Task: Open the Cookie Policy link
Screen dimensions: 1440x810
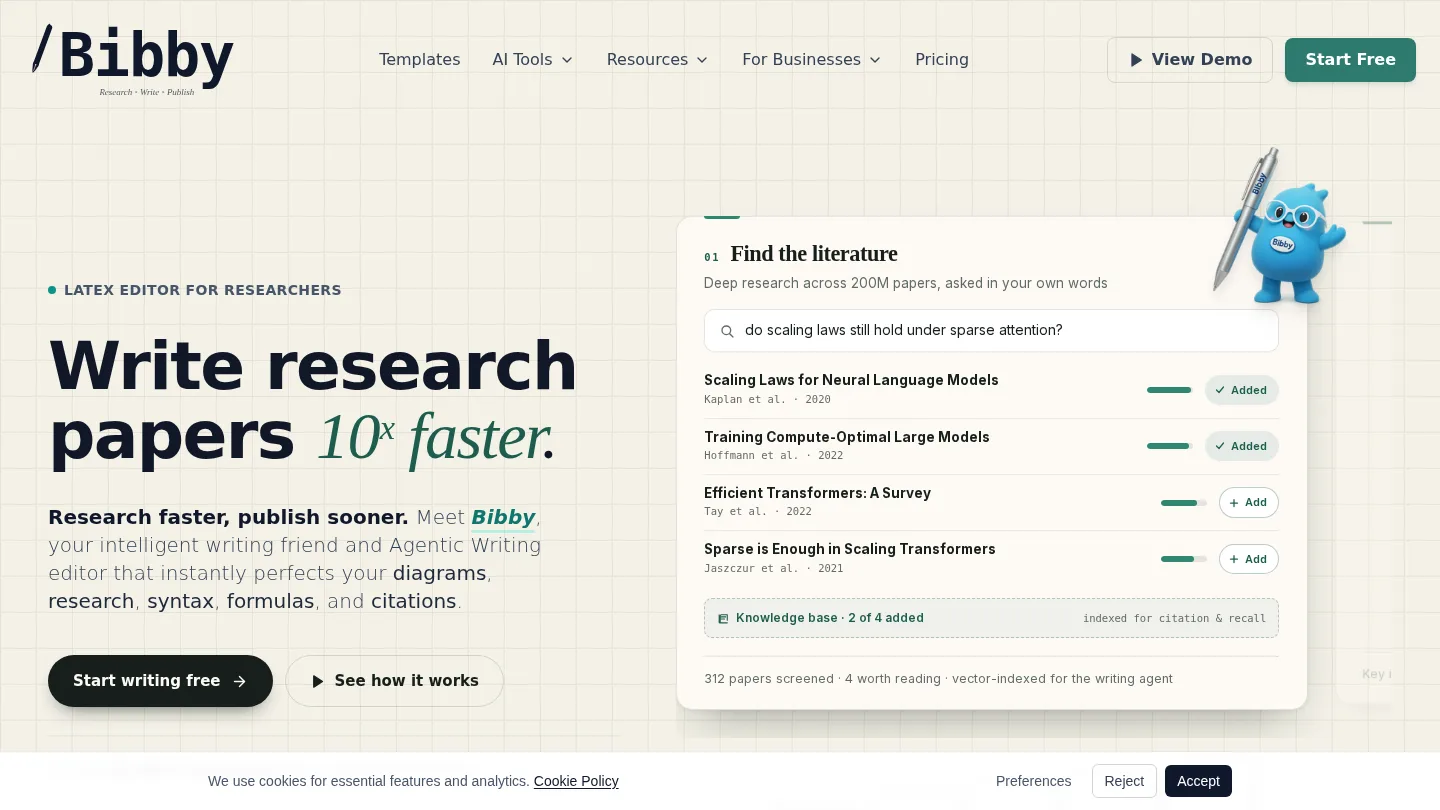Action: click(576, 781)
